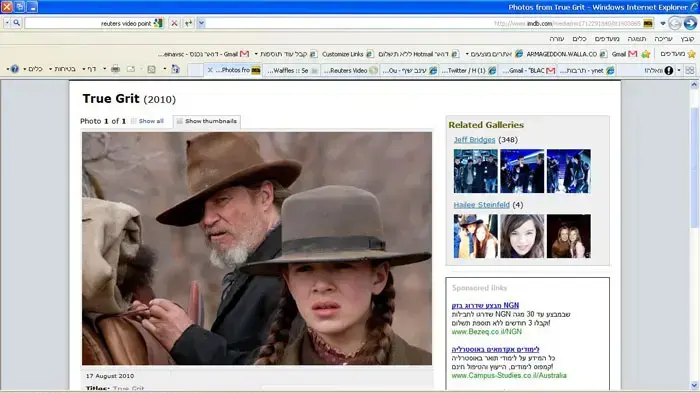Go back with the Back arrow
The width and height of the screenshot is (700, 393).
[674, 23]
